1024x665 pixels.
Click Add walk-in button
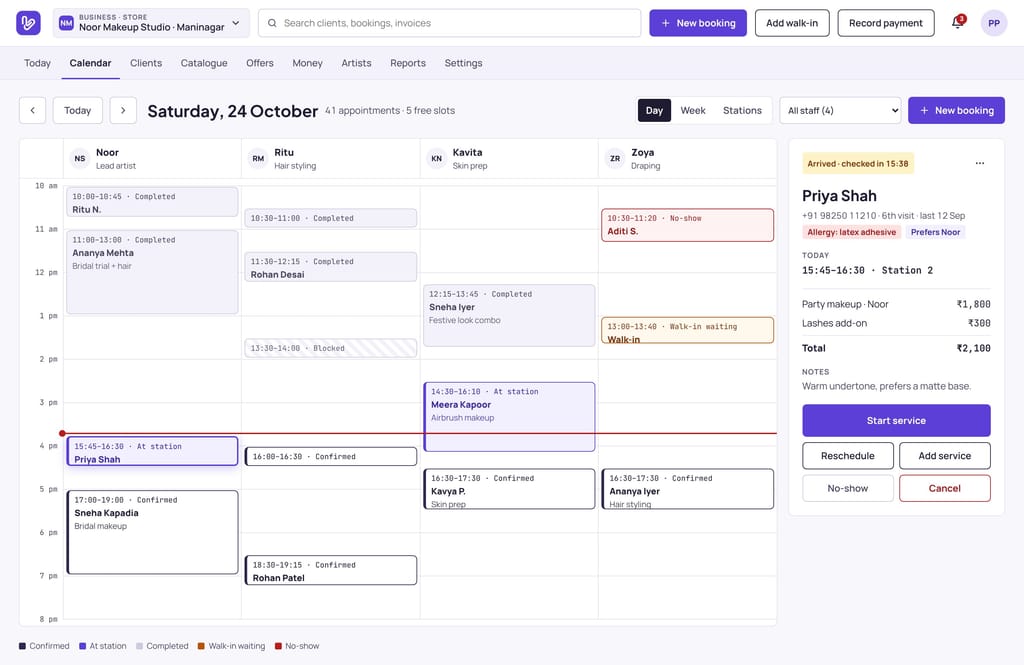792,23
